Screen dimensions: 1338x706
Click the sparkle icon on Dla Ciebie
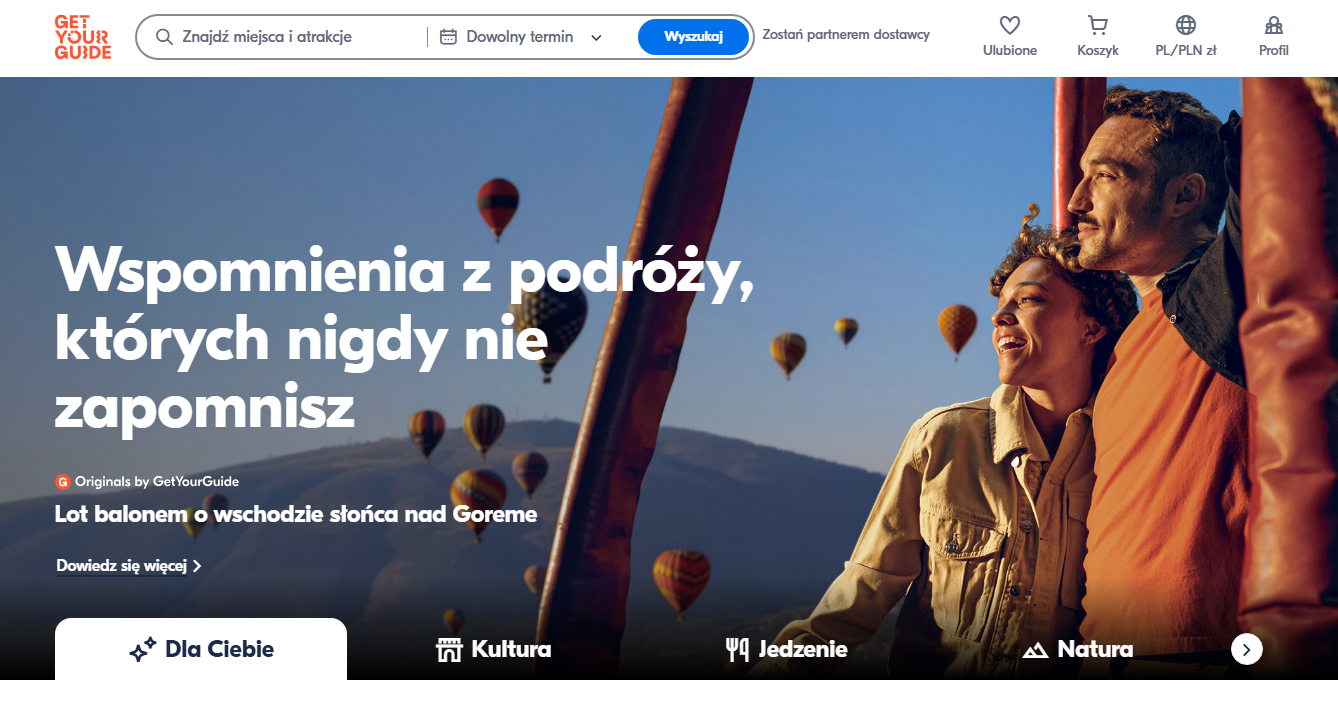(143, 650)
